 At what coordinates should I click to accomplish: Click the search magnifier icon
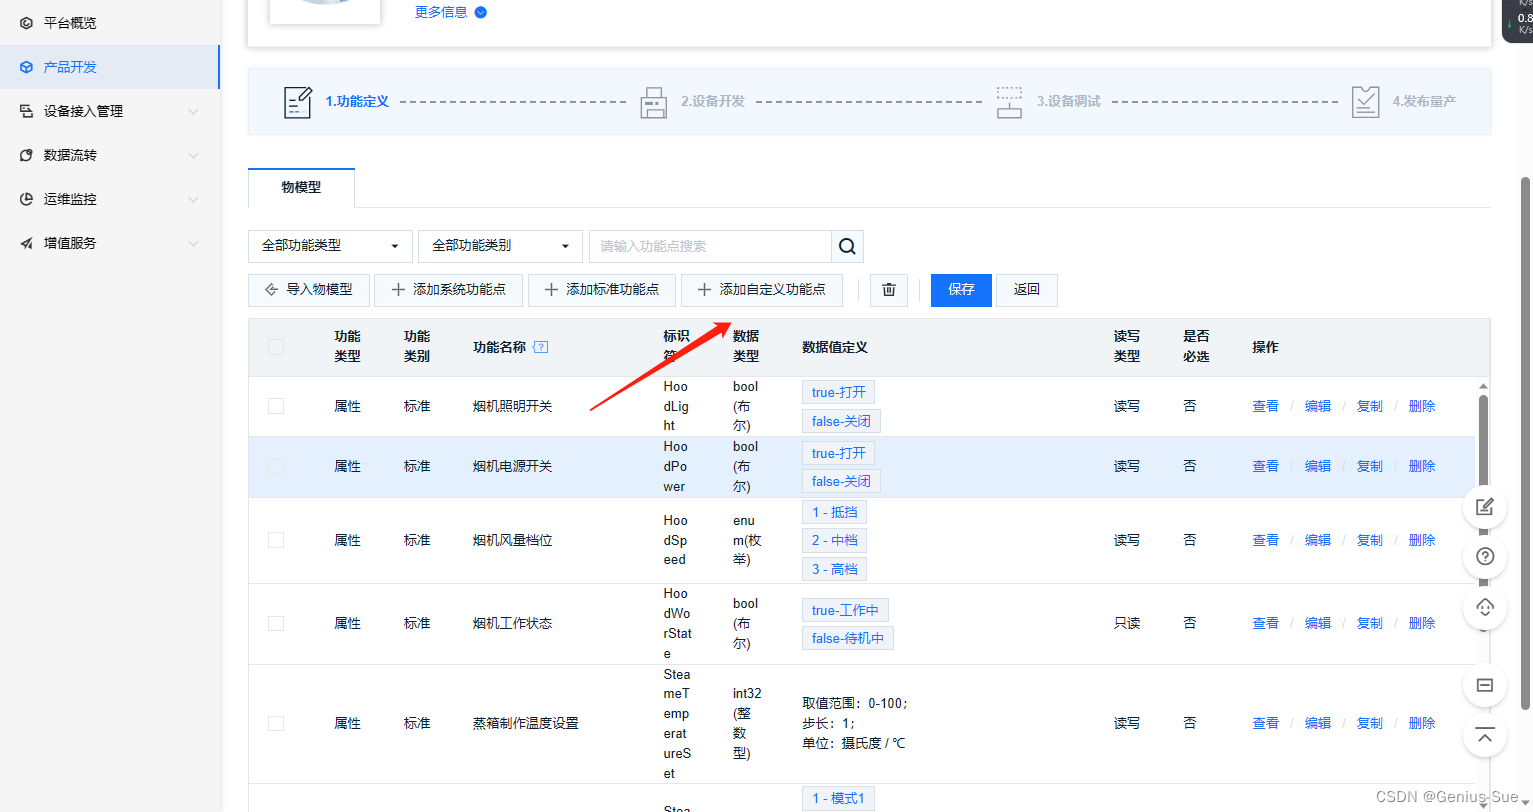point(847,246)
